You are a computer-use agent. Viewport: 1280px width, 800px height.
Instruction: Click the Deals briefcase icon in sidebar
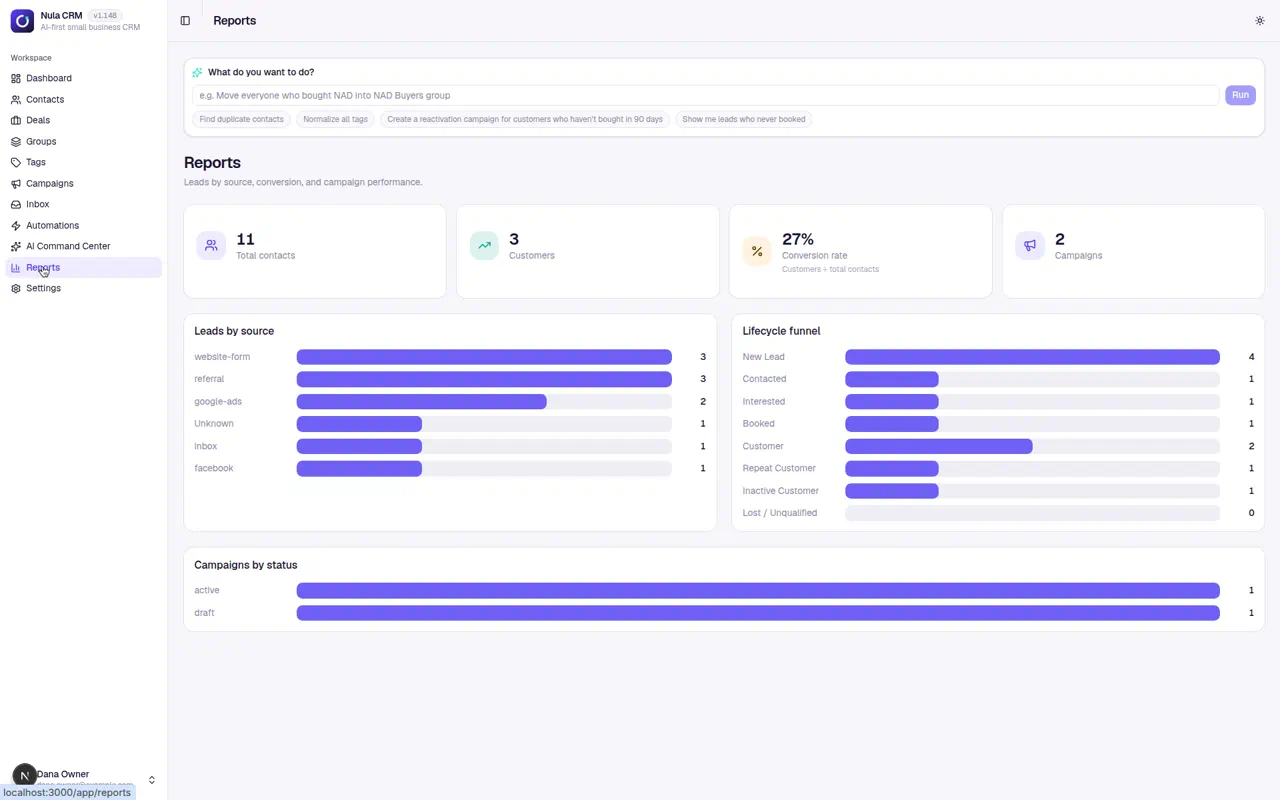pyautogui.click(x=16, y=120)
